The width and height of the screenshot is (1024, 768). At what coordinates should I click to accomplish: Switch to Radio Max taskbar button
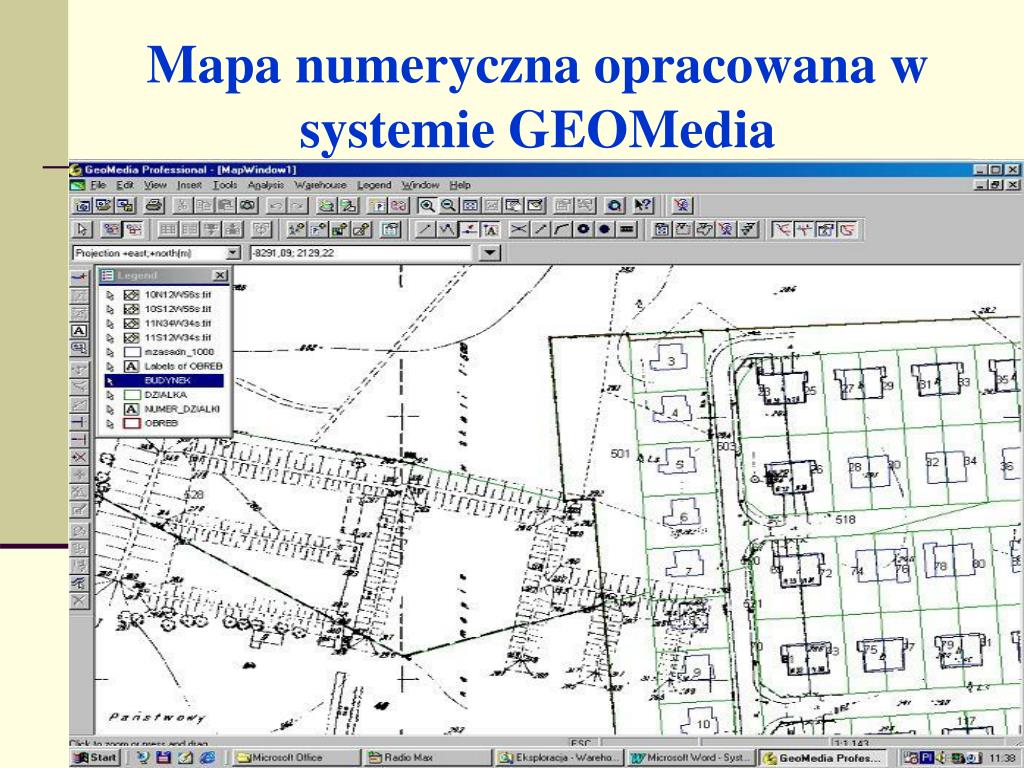426,758
